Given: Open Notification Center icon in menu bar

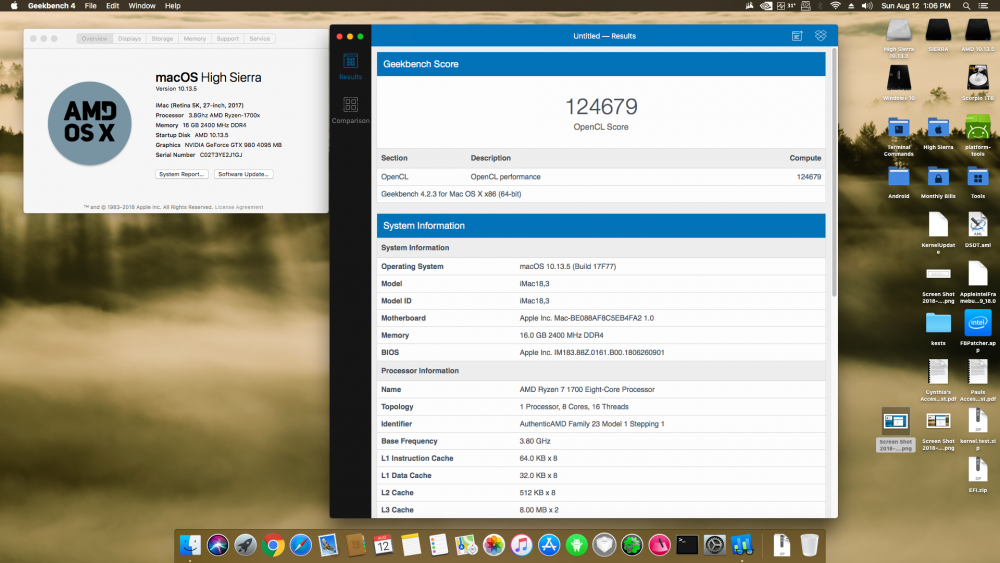Looking at the screenshot, I should (983, 6).
